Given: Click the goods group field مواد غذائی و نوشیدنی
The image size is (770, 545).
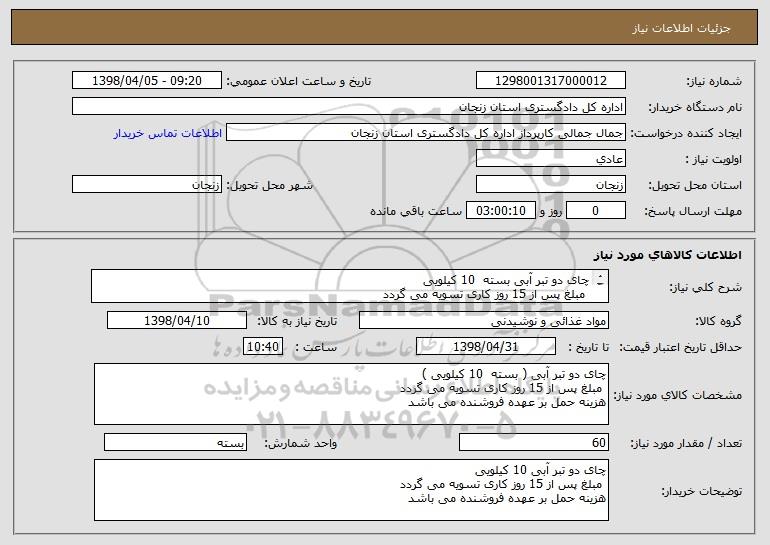Looking at the screenshot, I should [x=484, y=321].
